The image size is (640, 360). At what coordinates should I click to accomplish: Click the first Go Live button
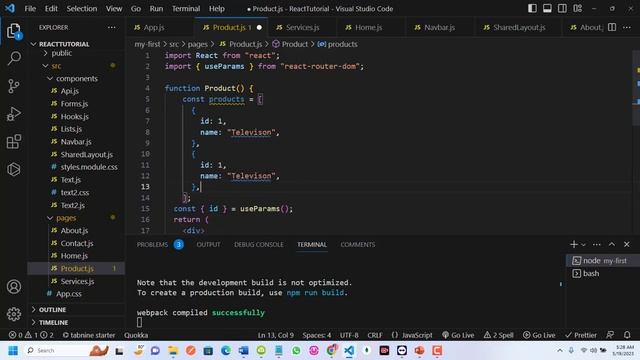(x=458, y=335)
